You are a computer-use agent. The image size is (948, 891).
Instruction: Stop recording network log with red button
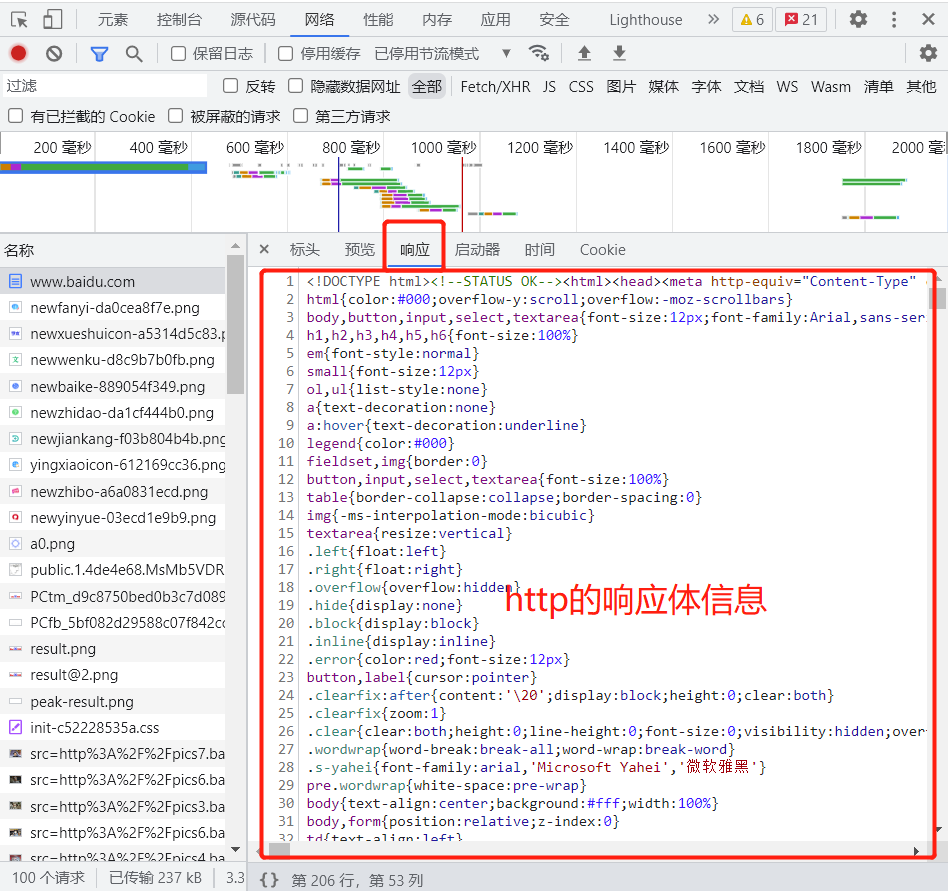coord(19,54)
